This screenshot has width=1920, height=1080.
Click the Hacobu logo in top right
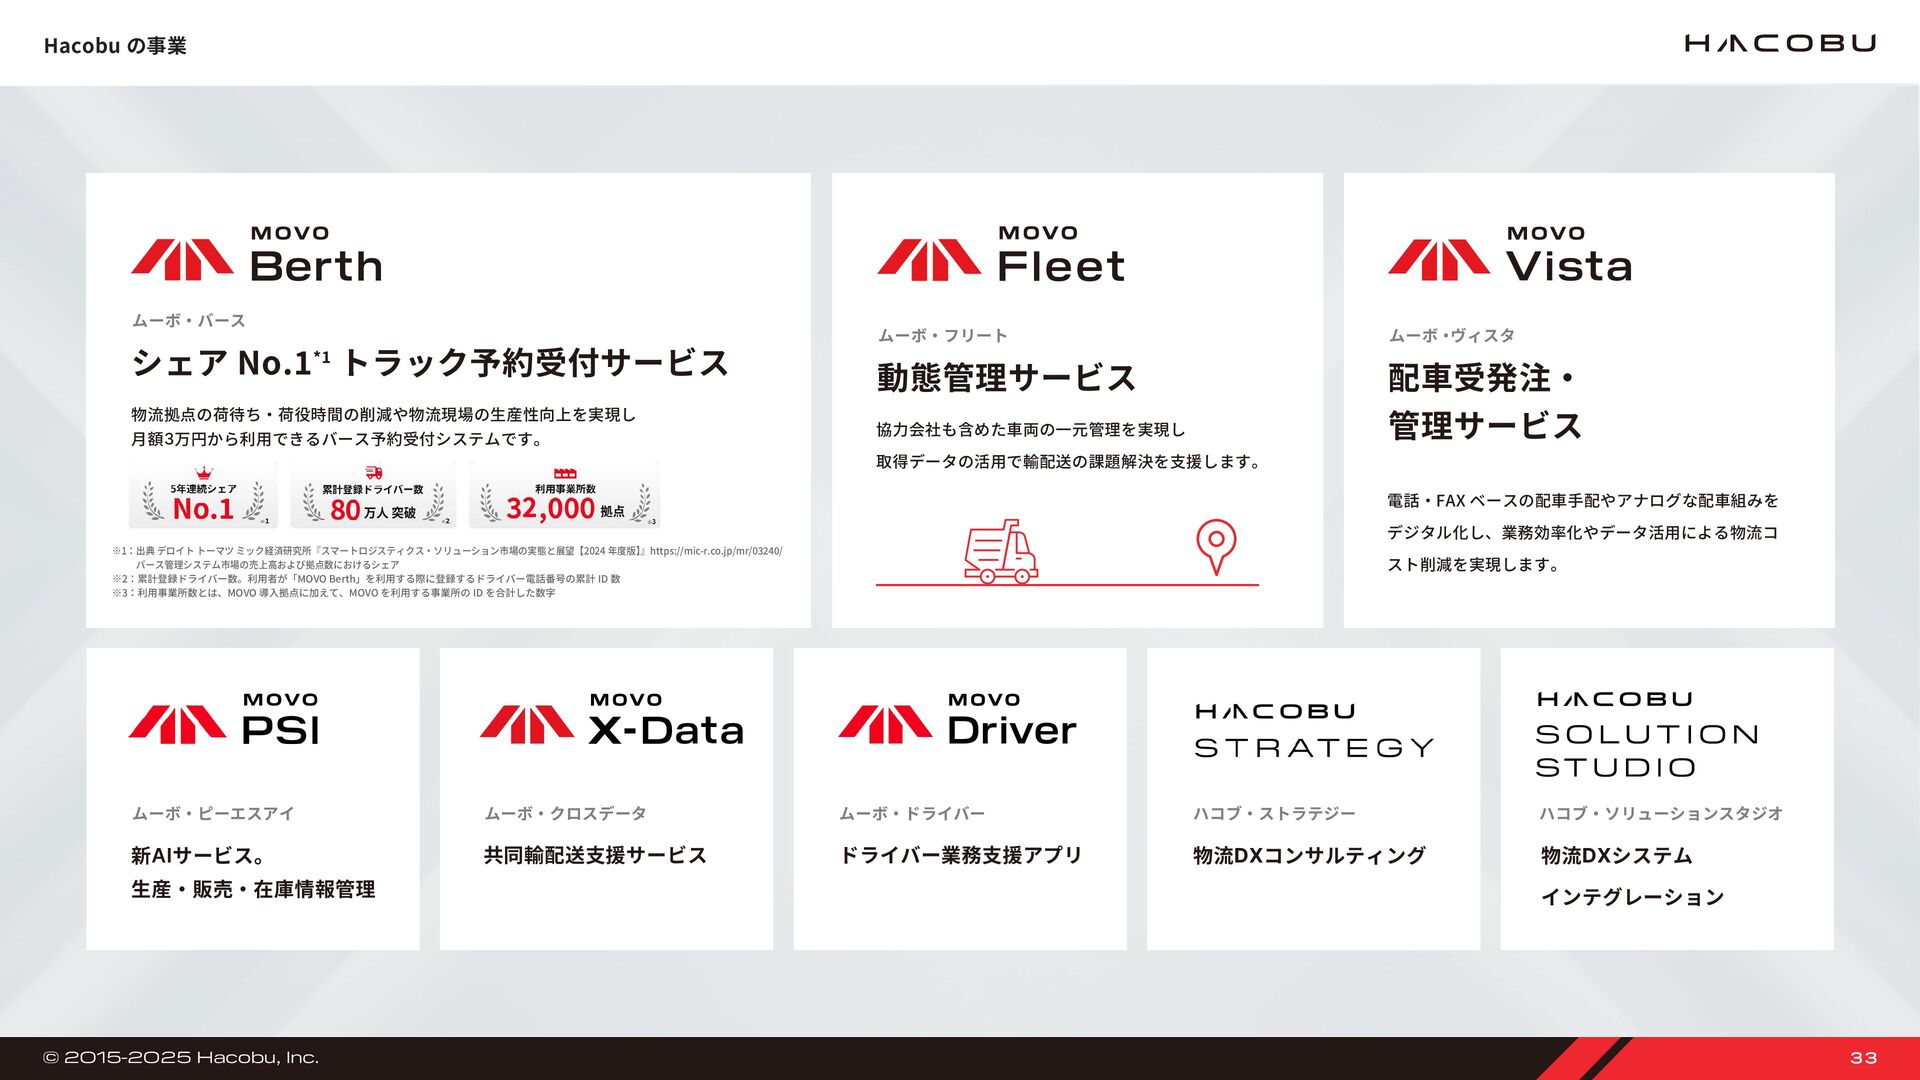1779,43
